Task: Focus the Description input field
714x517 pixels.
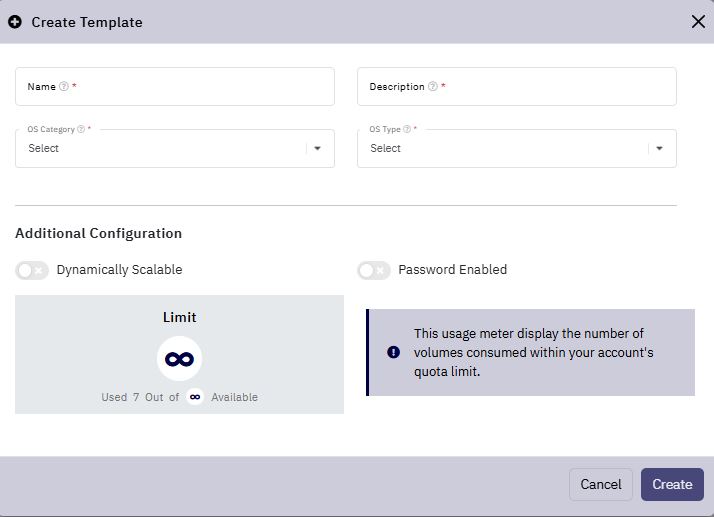Action: [x=517, y=87]
